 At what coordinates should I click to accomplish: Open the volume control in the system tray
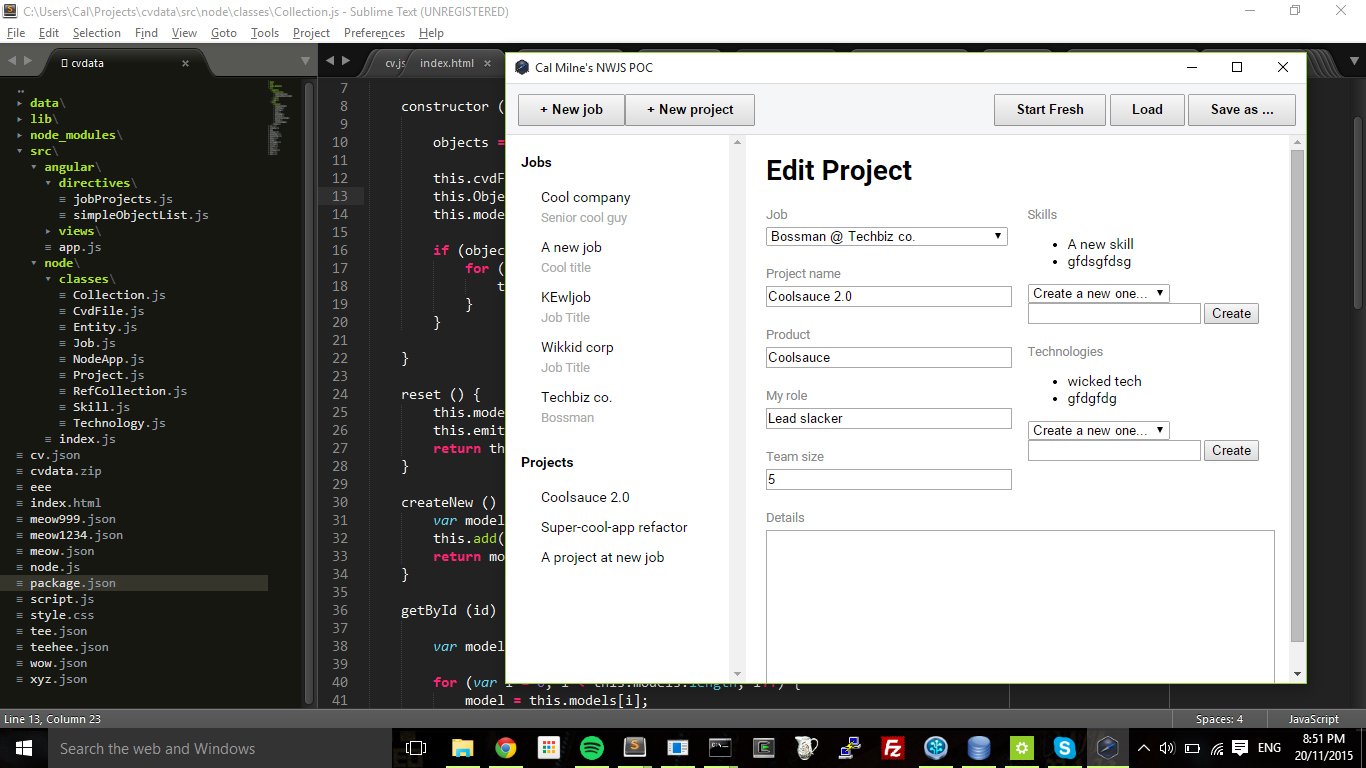point(1168,747)
